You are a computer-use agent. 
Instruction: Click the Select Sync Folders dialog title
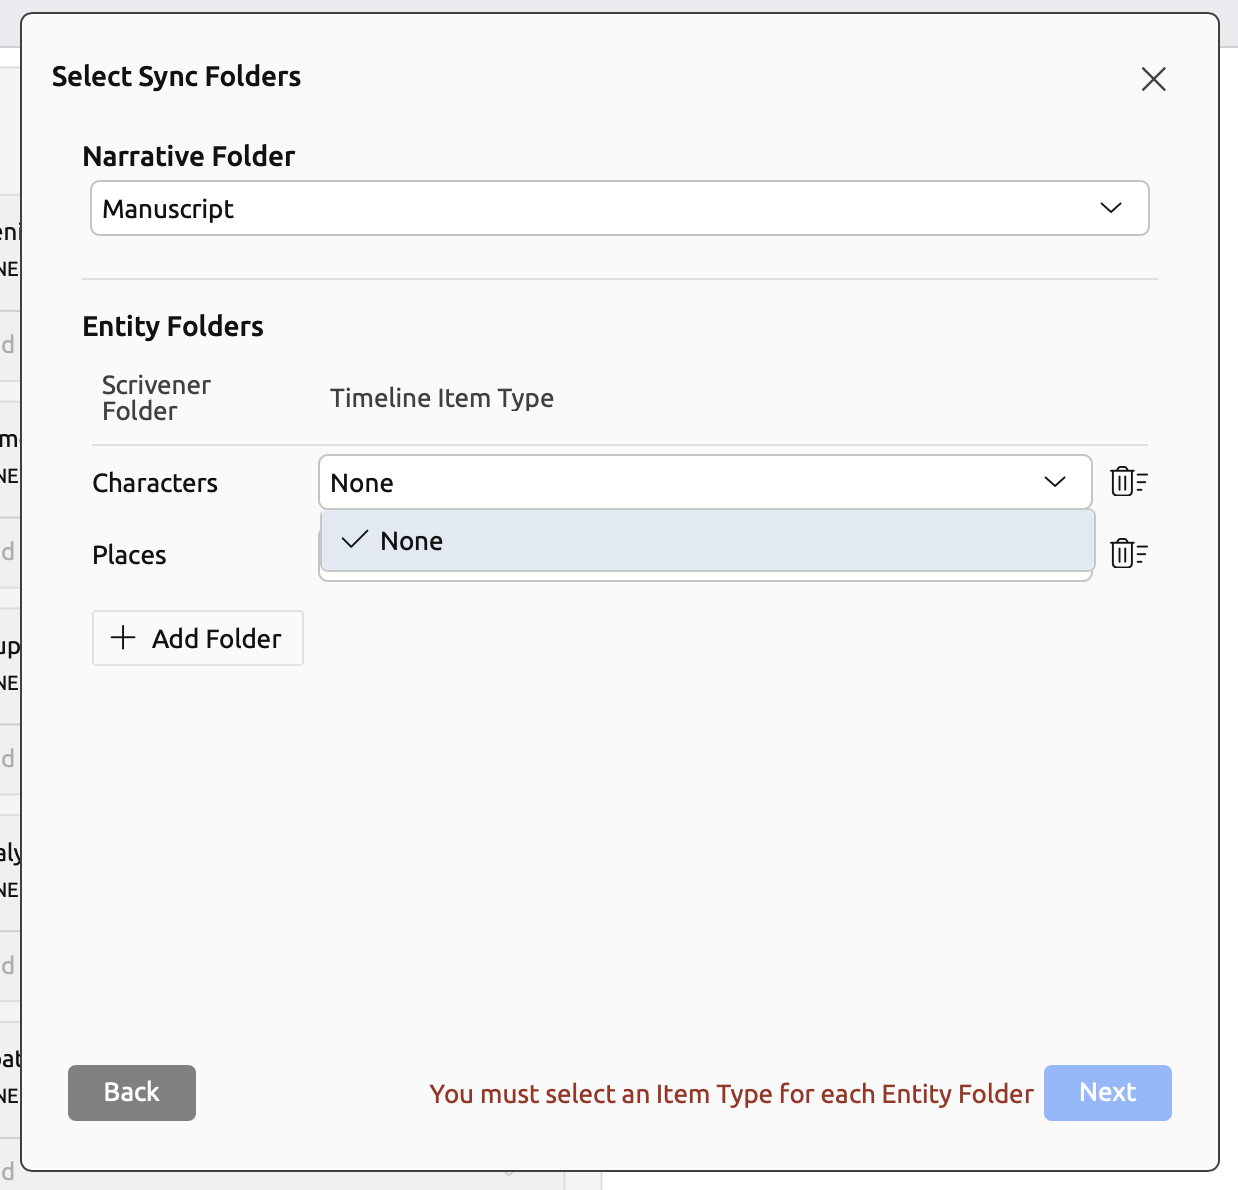tap(176, 76)
